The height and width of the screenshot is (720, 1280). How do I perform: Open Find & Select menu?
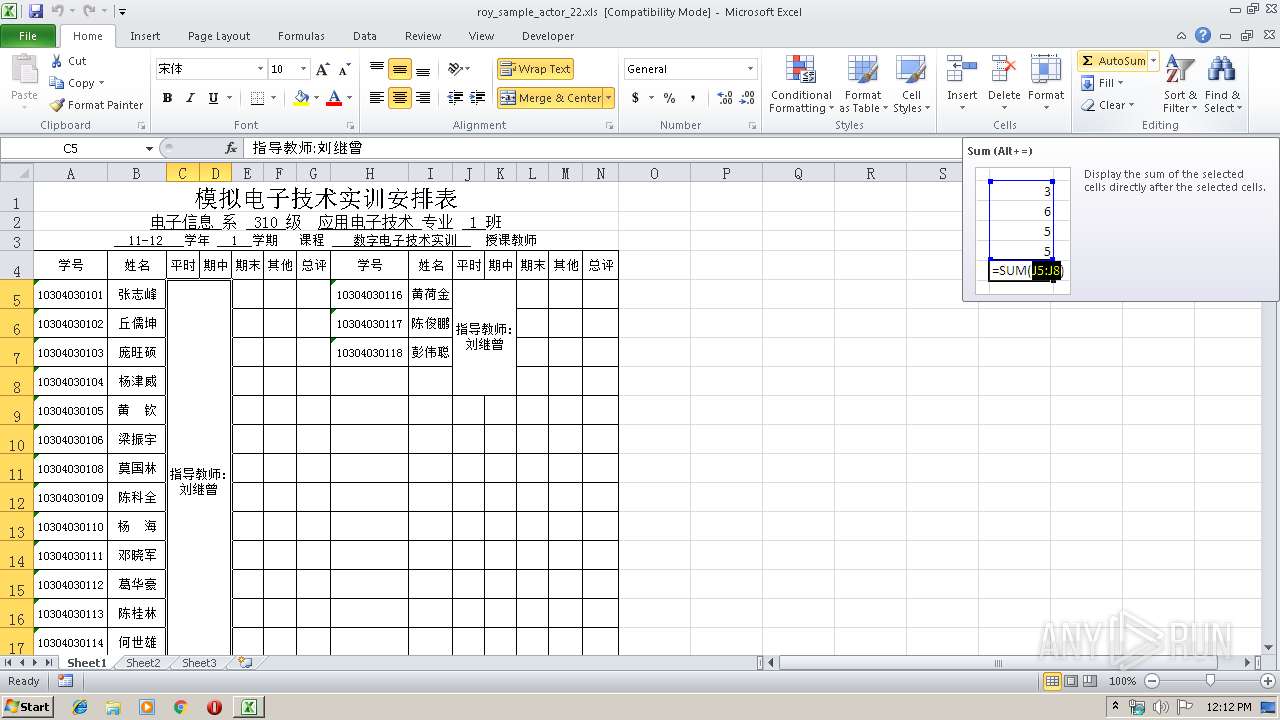click(1222, 85)
